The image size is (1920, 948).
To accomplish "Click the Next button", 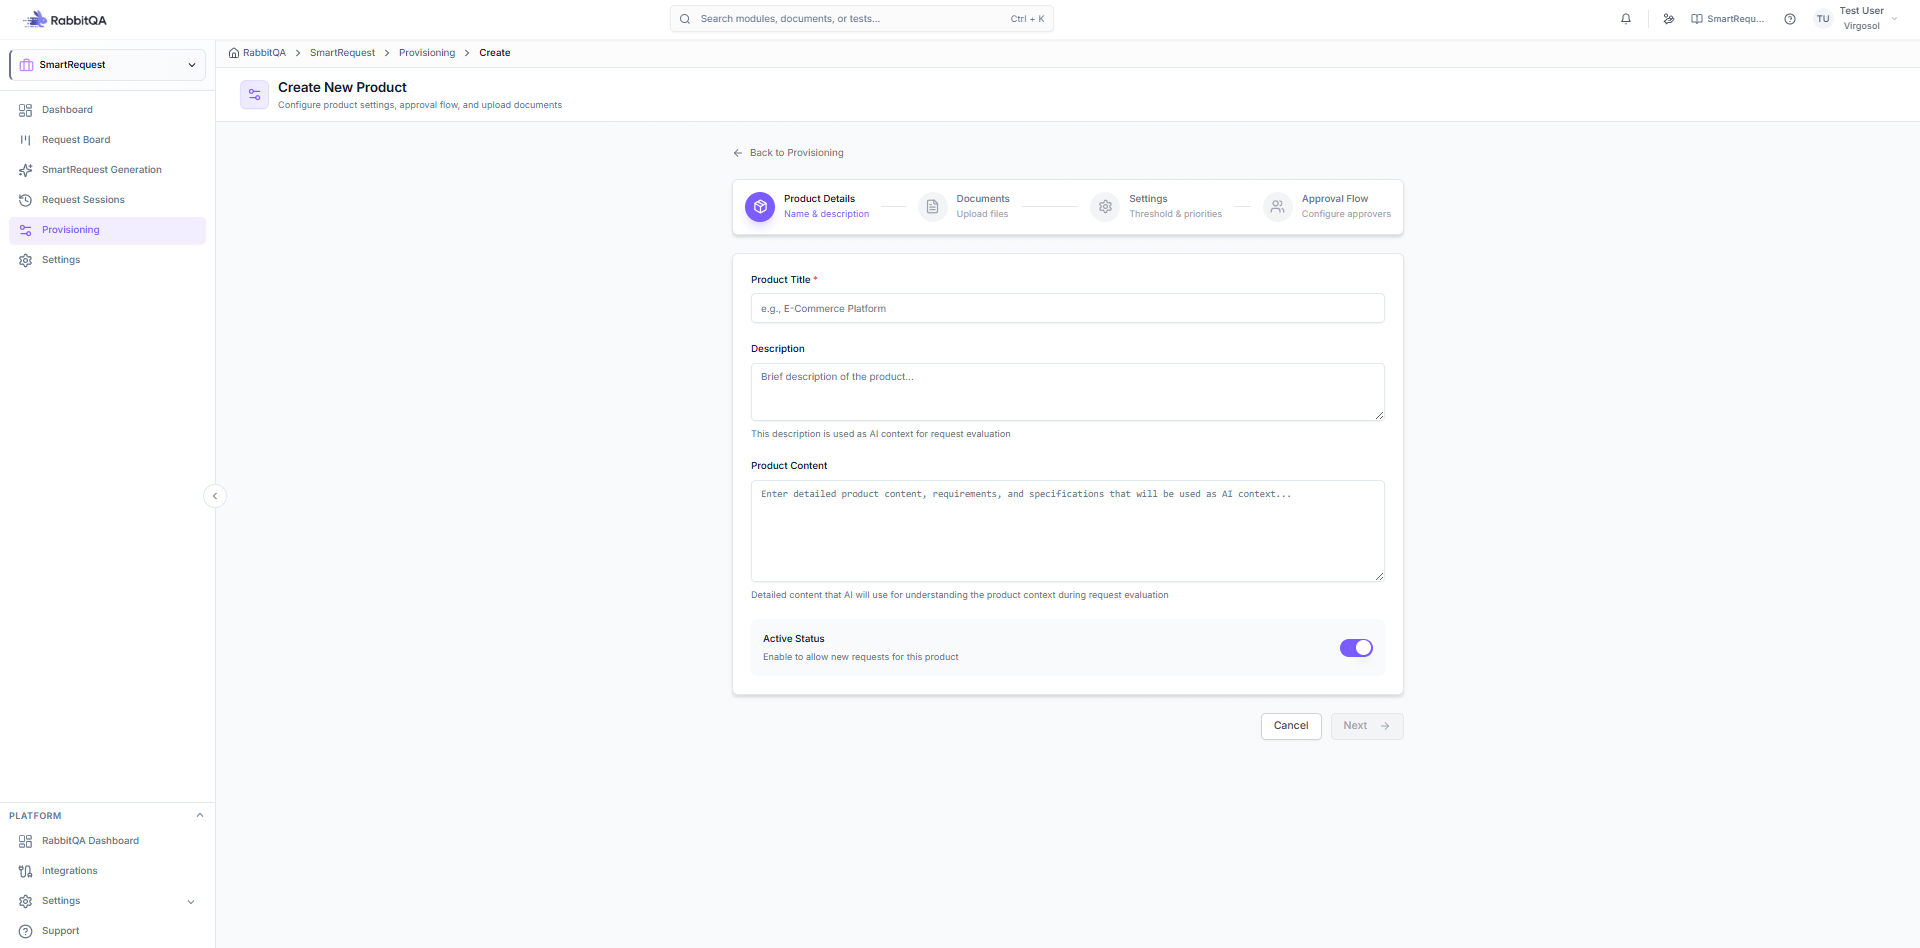I will pos(1367,726).
